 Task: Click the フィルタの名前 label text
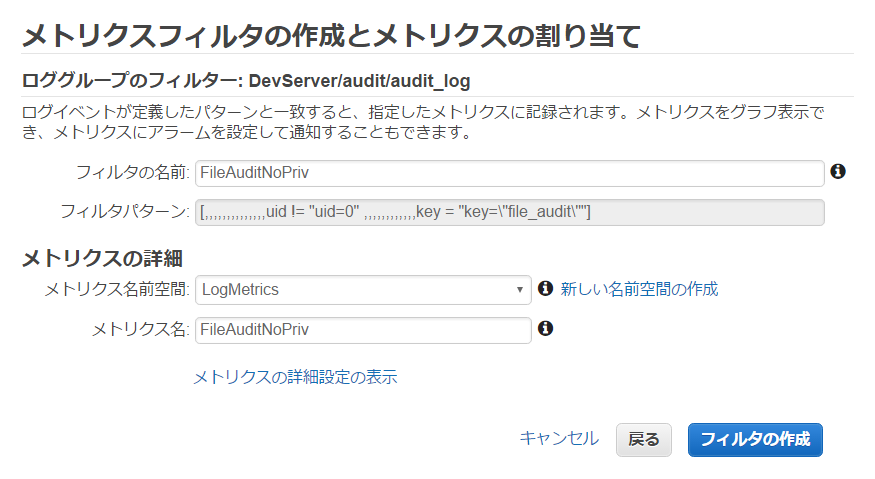(132, 173)
